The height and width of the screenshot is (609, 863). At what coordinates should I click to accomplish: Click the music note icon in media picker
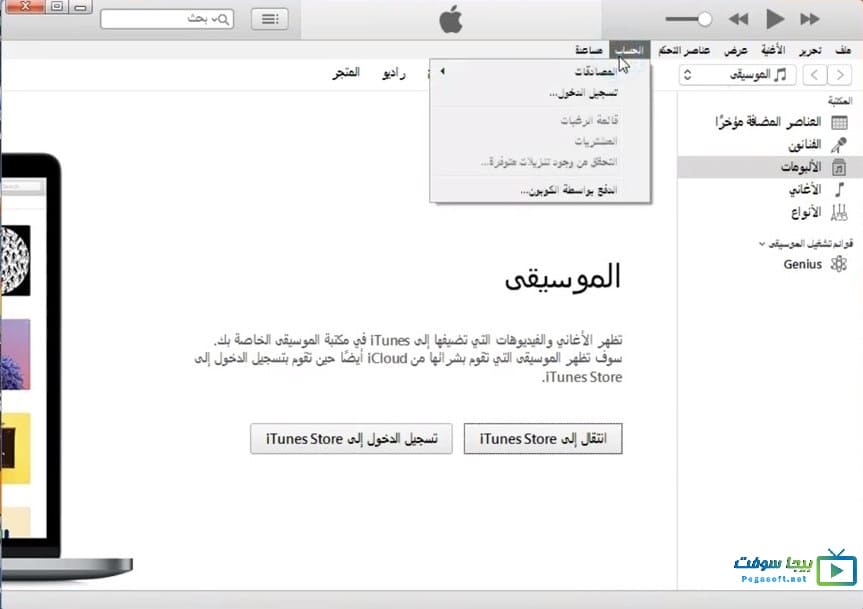(780, 74)
